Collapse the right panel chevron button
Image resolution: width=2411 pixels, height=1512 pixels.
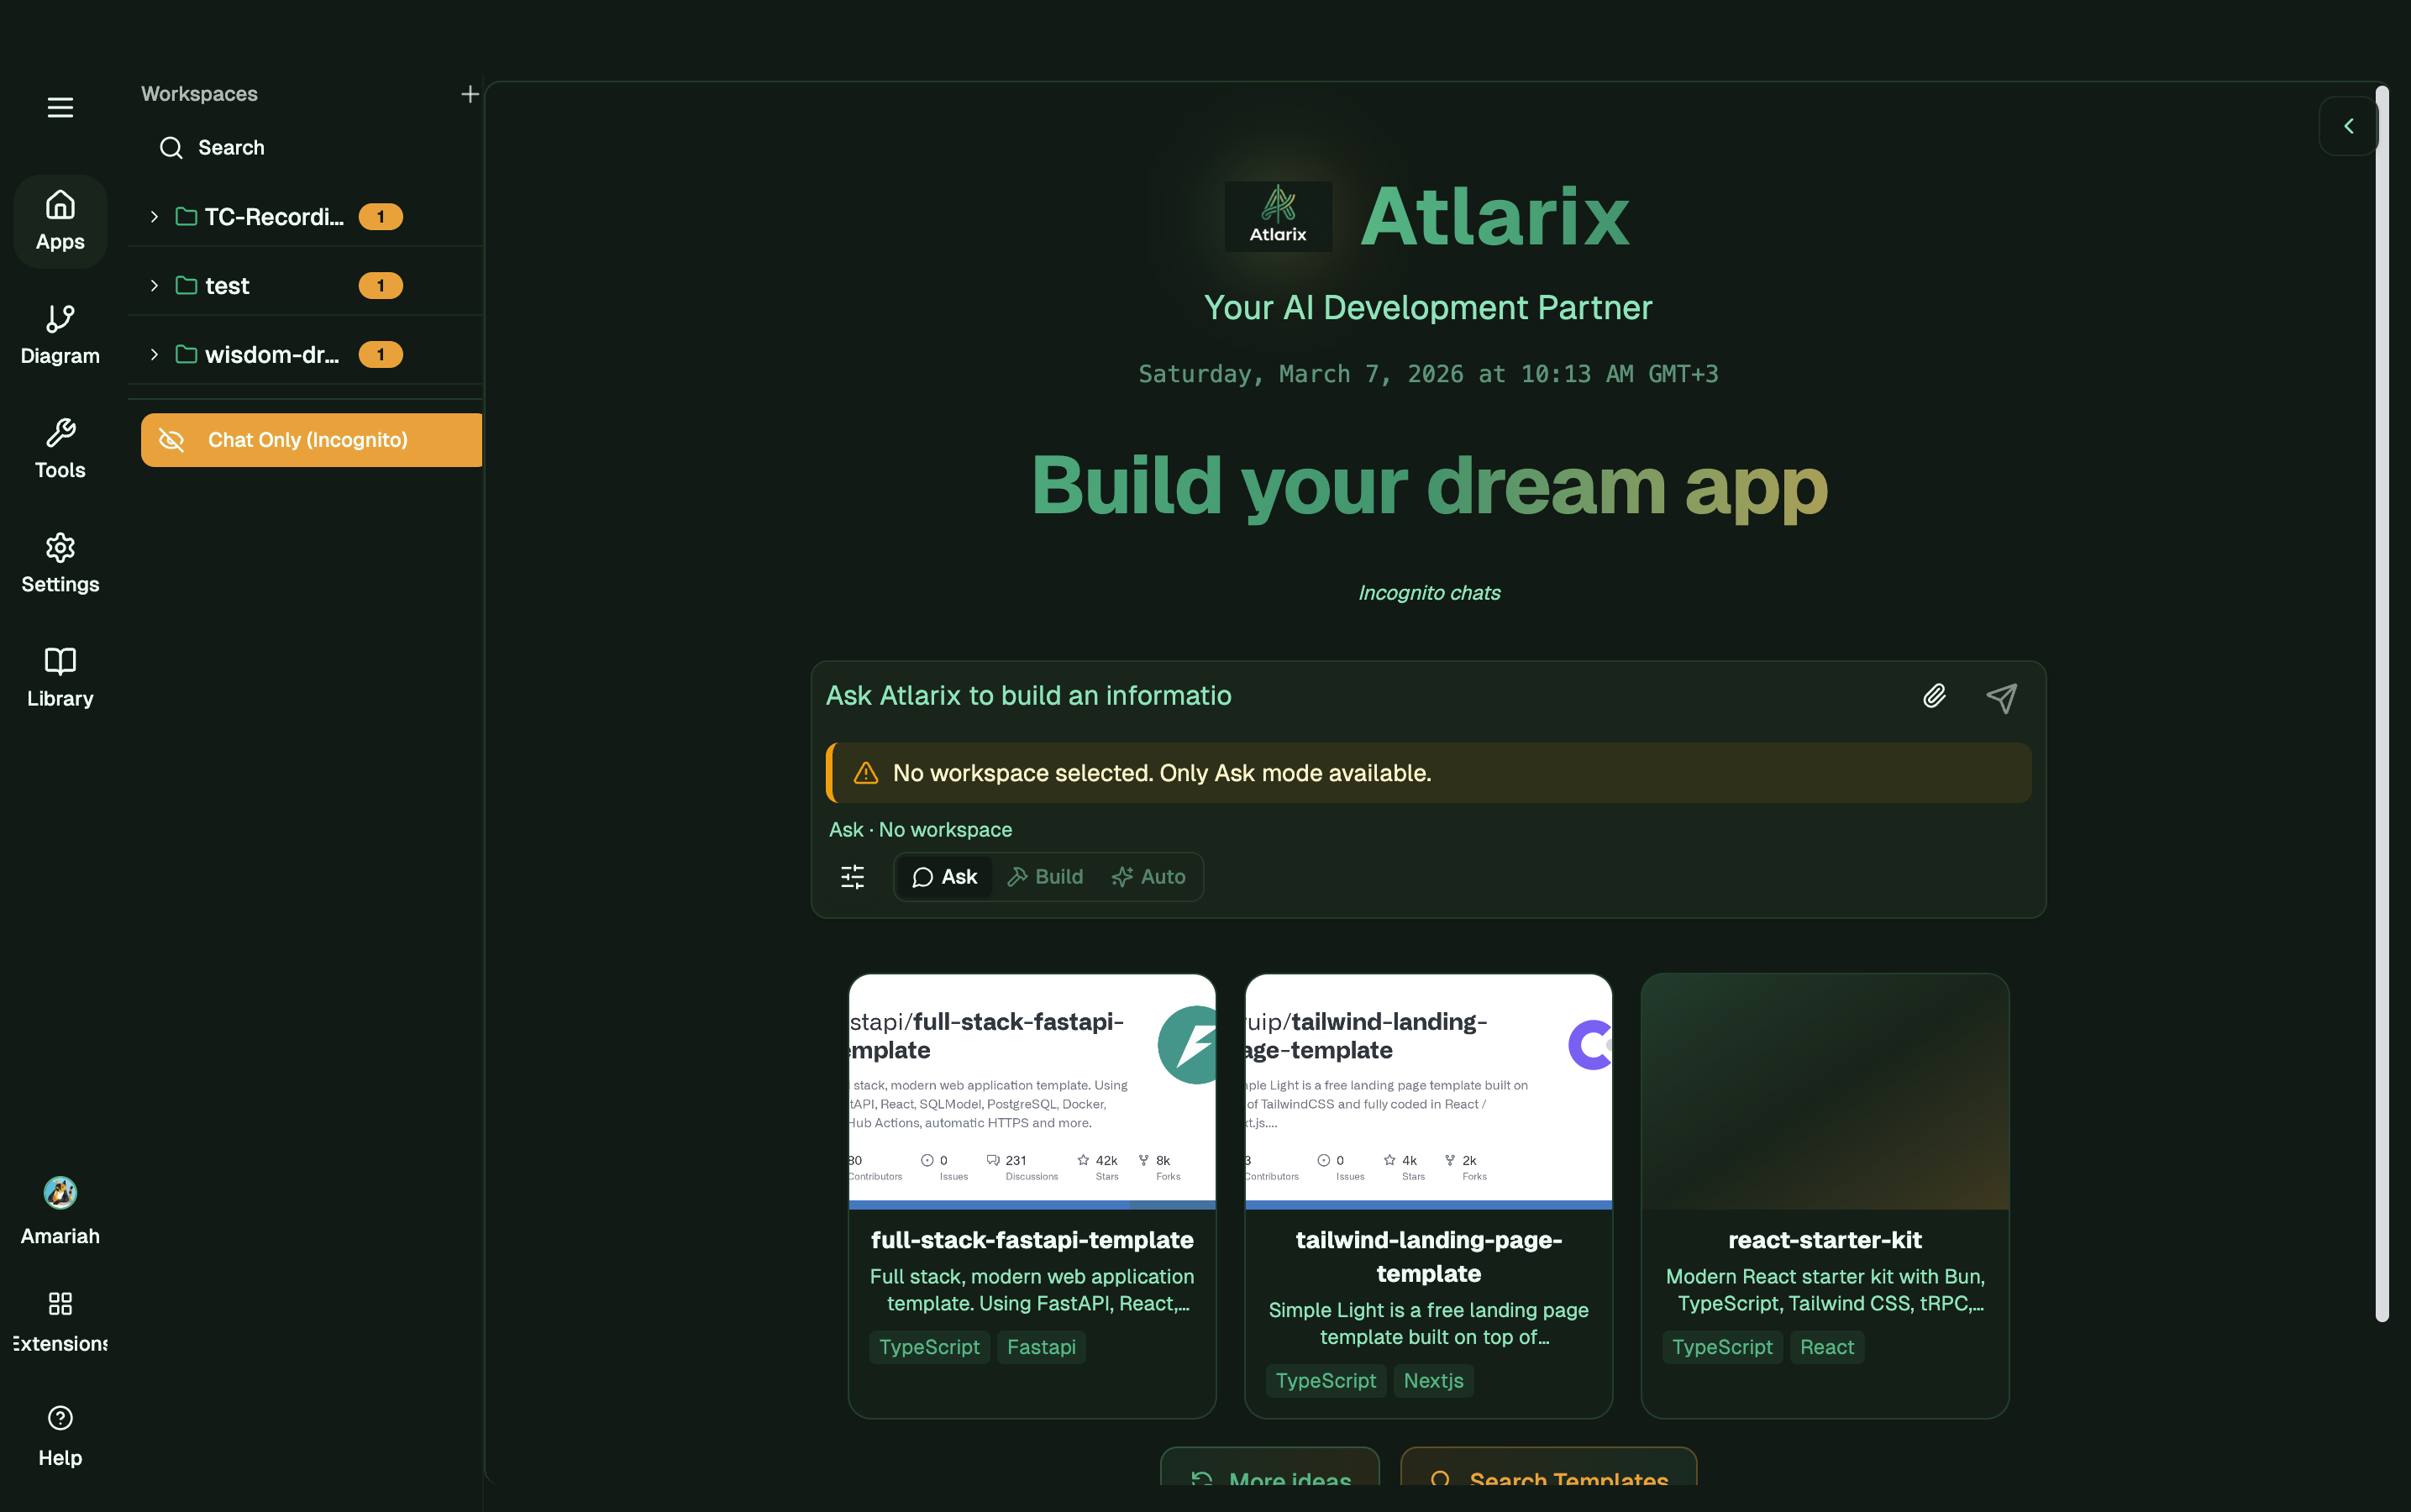click(2348, 126)
